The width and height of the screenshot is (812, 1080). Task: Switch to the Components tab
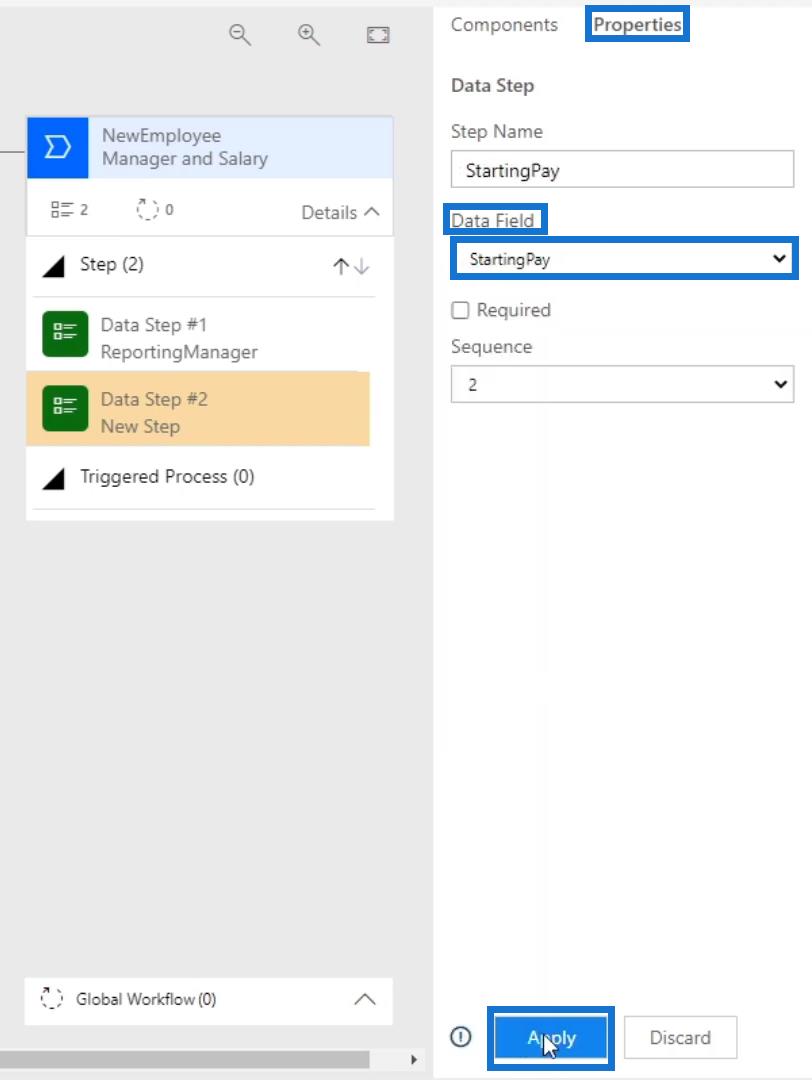pos(504,25)
